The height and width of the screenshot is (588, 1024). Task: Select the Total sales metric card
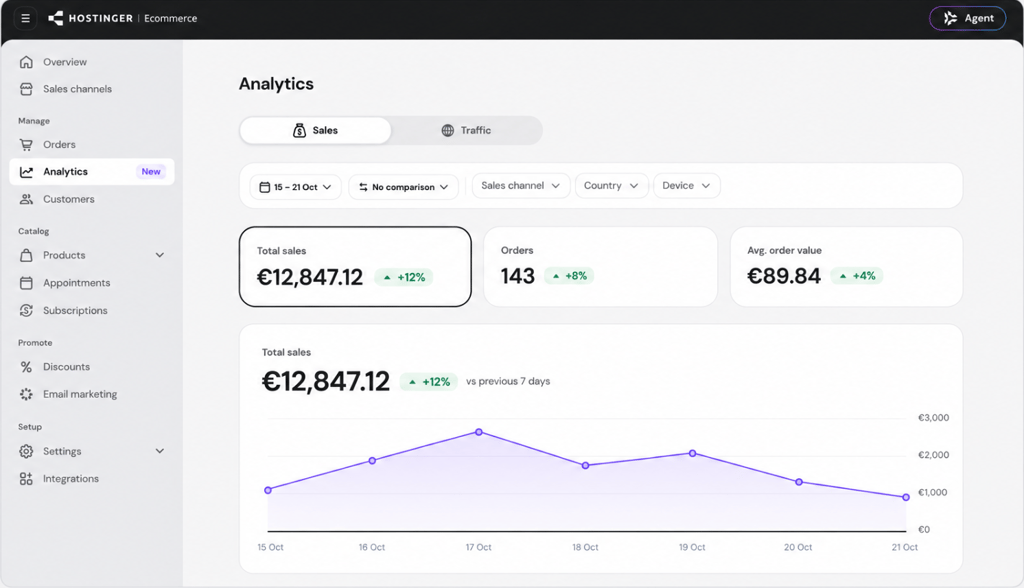(355, 267)
